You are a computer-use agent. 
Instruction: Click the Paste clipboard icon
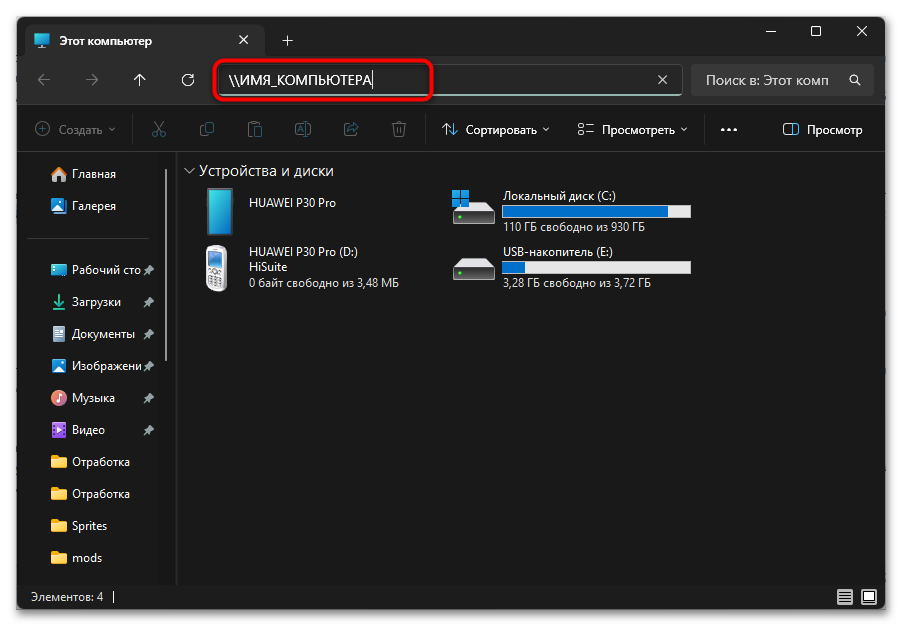pyautogui.click(x=255, y=129)
